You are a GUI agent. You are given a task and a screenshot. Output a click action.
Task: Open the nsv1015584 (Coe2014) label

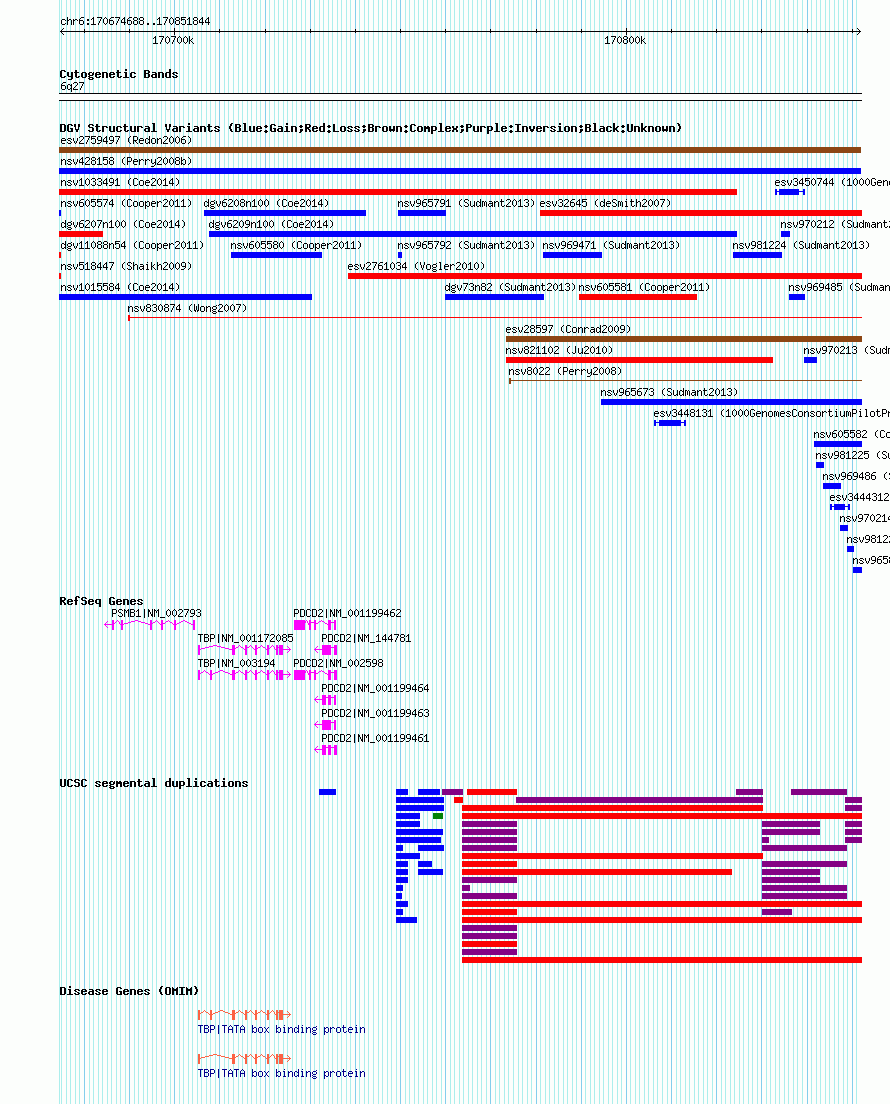120,288
